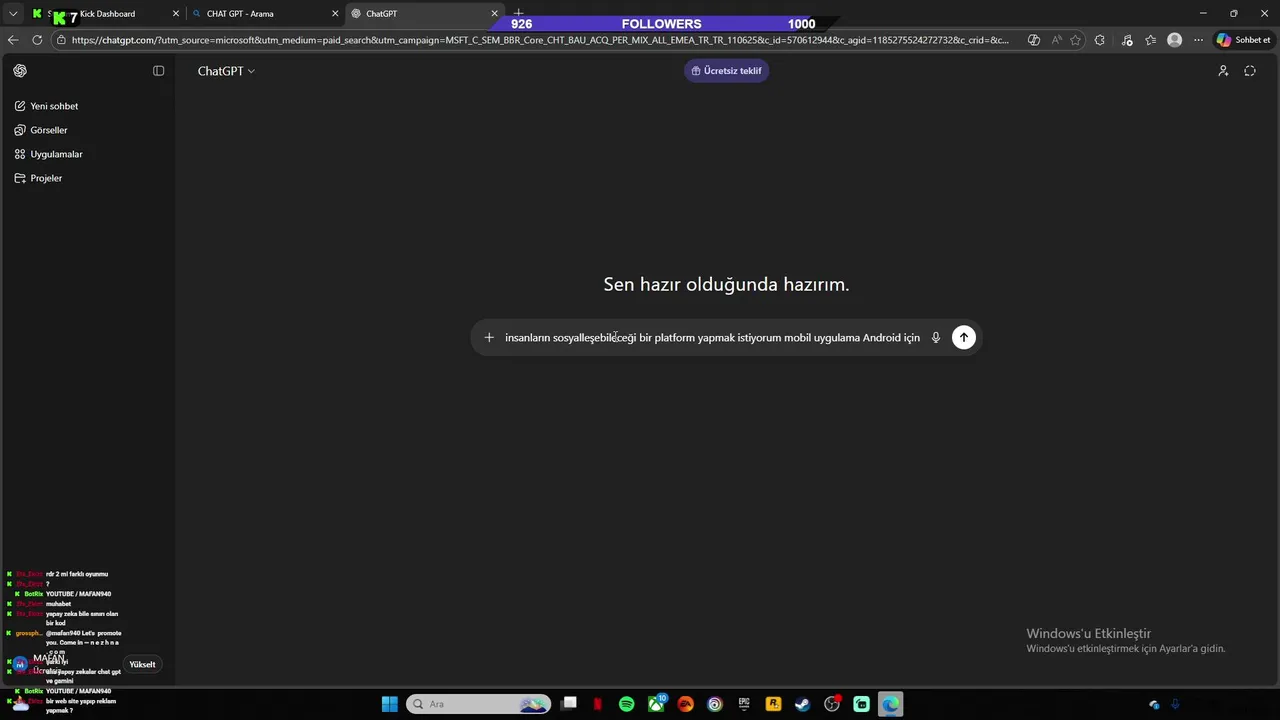Viewport: 1280px width, 720px height.
Task: Click the plus attach button in prompt box
Action: (489, 338)
